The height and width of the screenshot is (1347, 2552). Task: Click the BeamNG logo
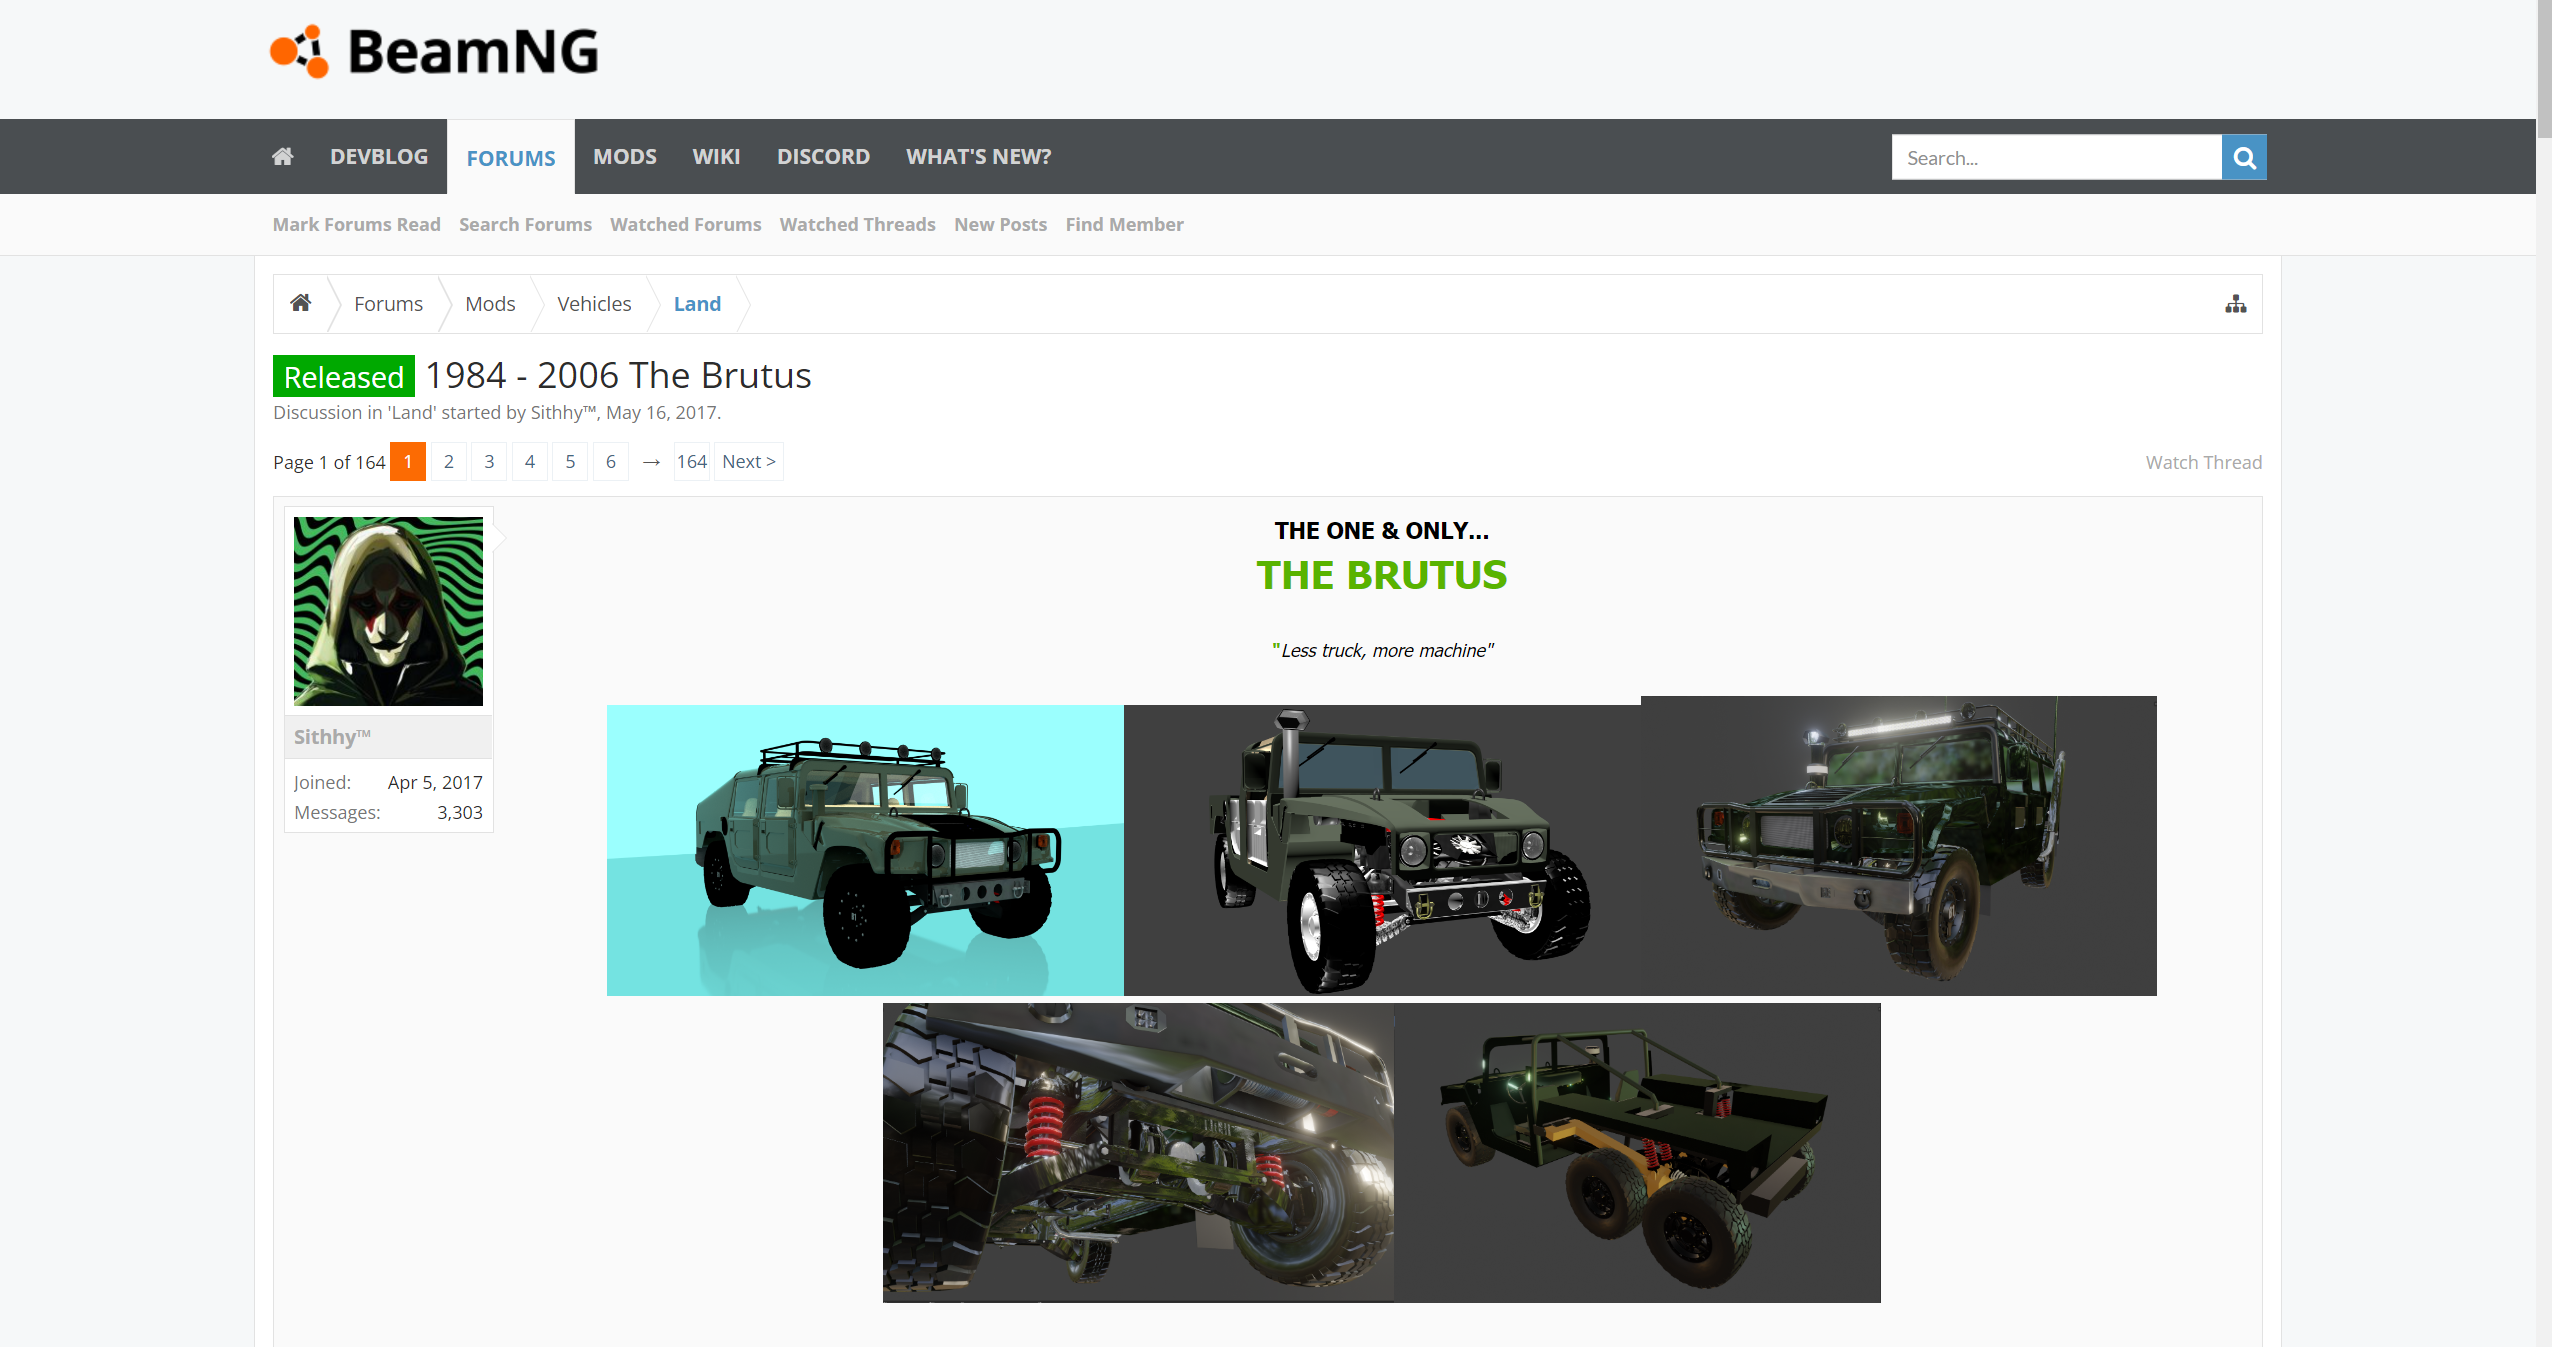tap(434, 52)
